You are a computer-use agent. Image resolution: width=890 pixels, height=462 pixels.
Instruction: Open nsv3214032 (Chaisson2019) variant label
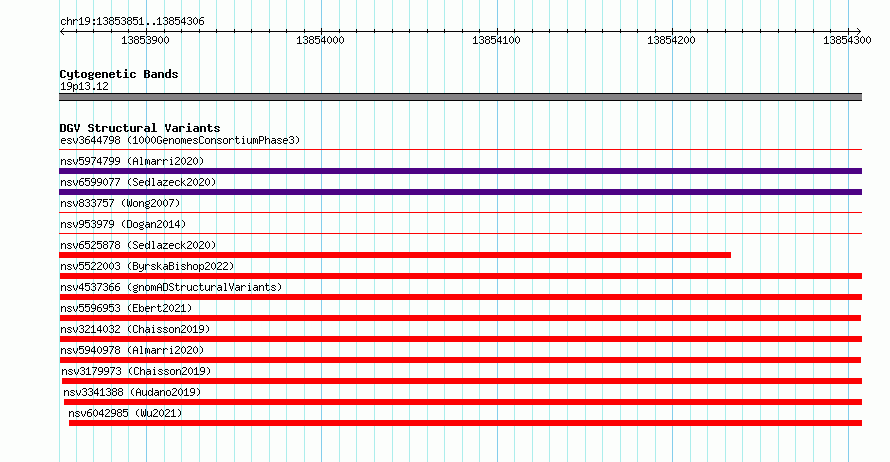click(x=135, y=329)
